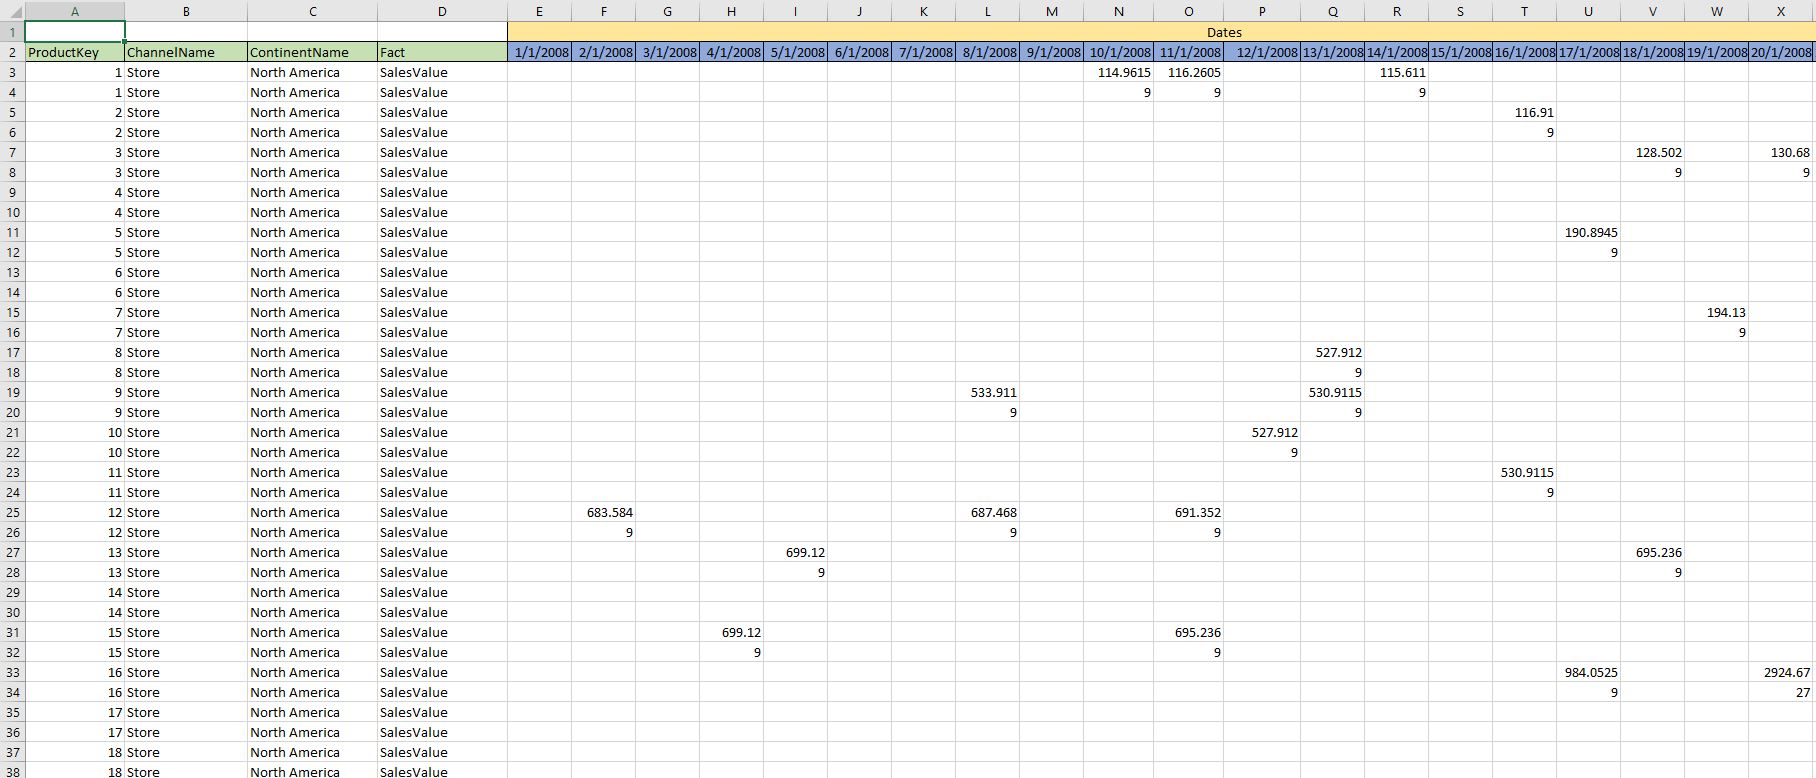This screenshot has width=1816, height=778.
Task: Click the select-all corner triangle
Action: click(12, 11)
